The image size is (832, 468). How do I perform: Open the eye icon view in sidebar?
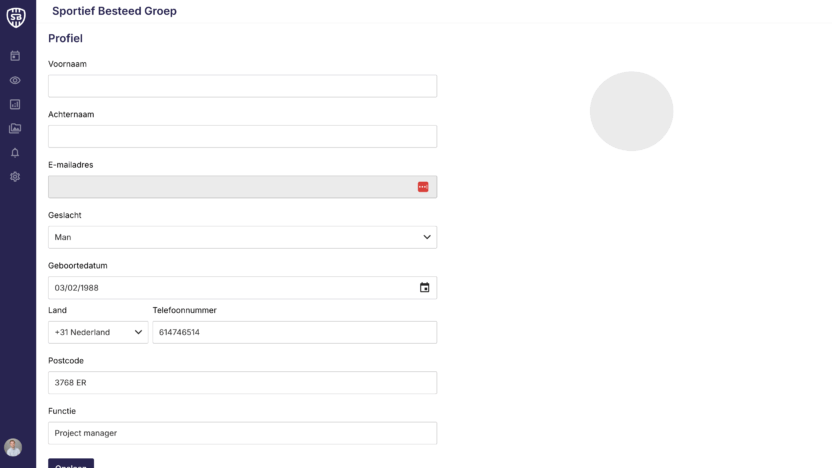coord(15,80)
